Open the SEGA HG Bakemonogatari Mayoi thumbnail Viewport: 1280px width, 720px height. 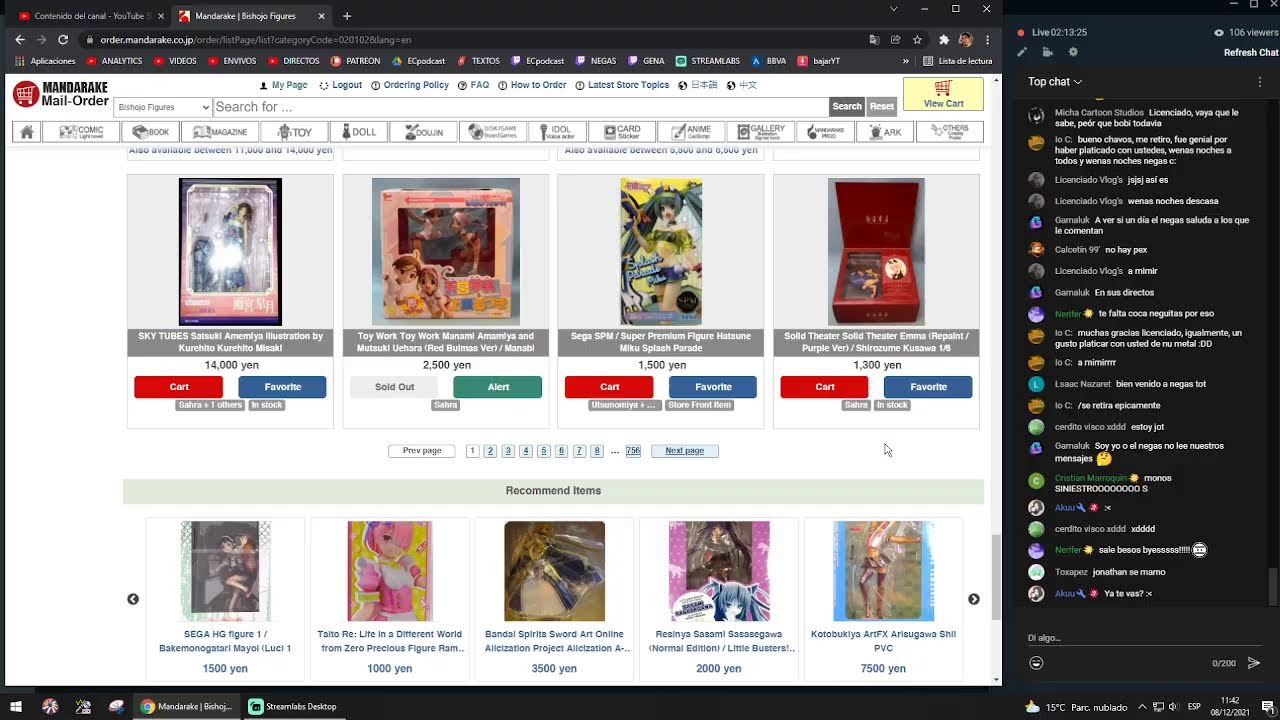pos(225,571)
